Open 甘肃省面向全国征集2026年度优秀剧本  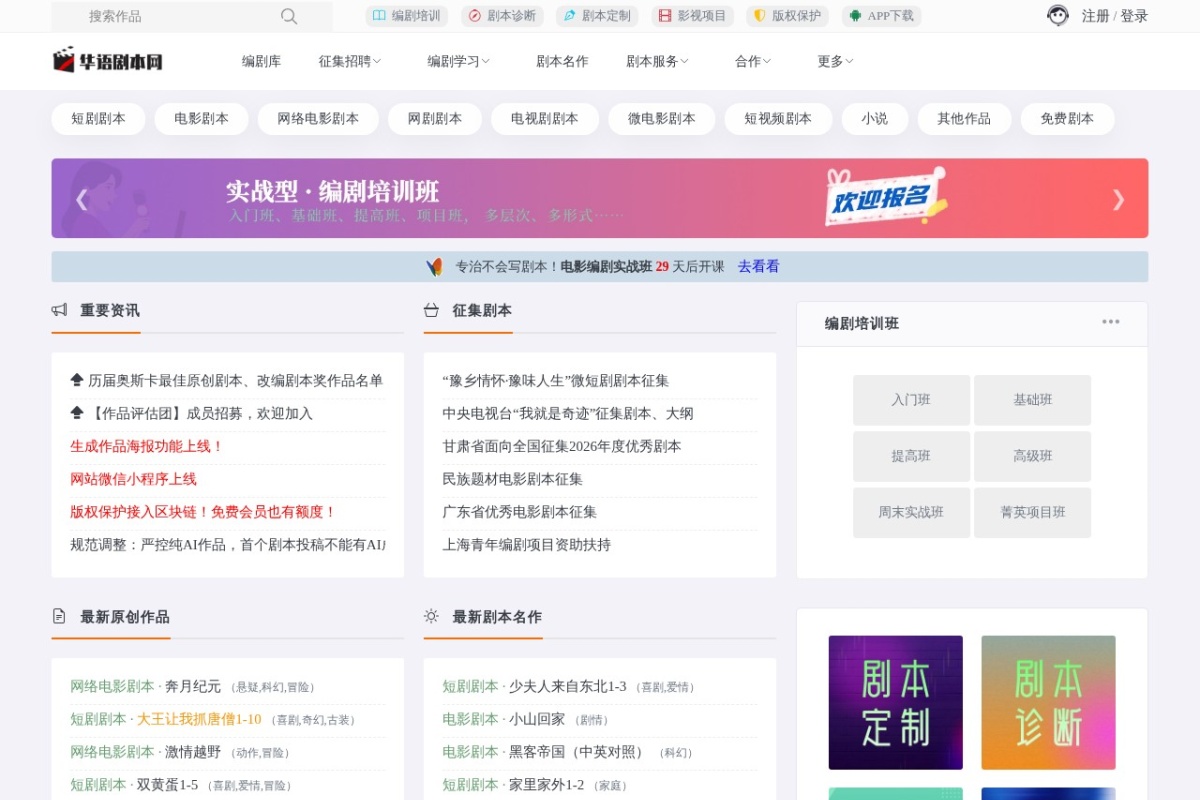(x=562, y=447)
